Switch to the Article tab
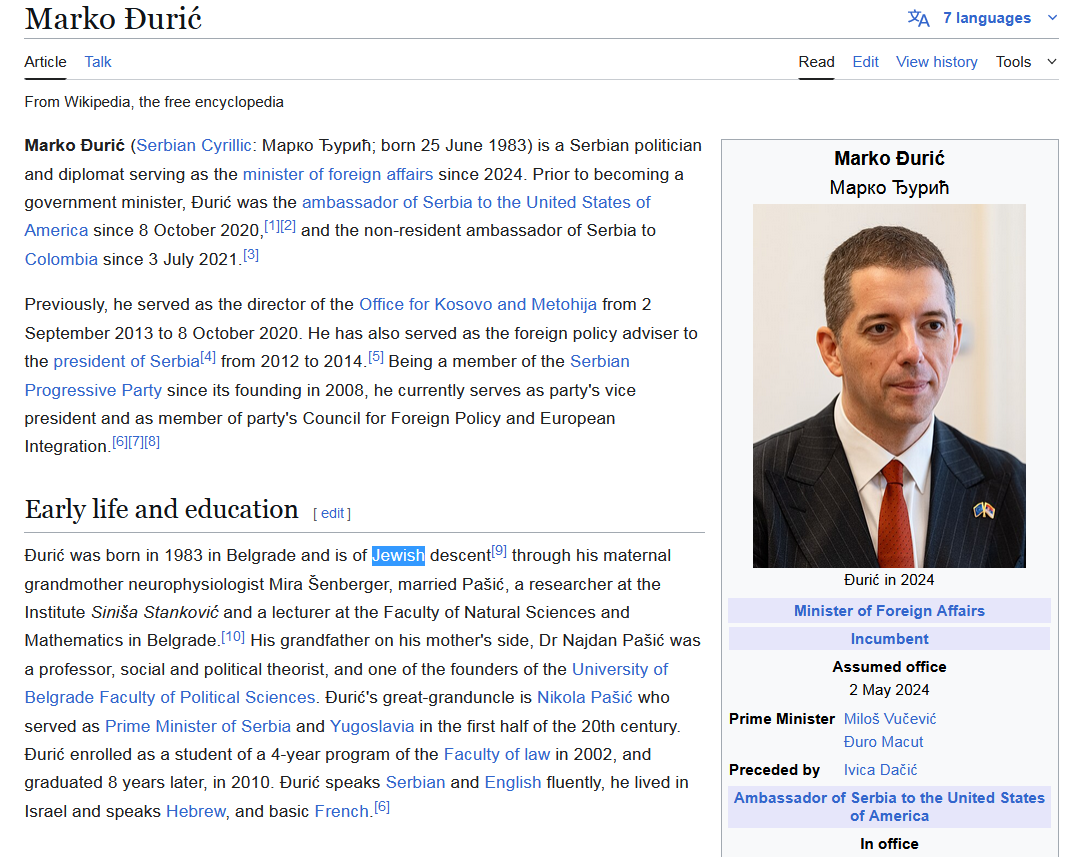The image size is (1084, 857). (46, 62)
